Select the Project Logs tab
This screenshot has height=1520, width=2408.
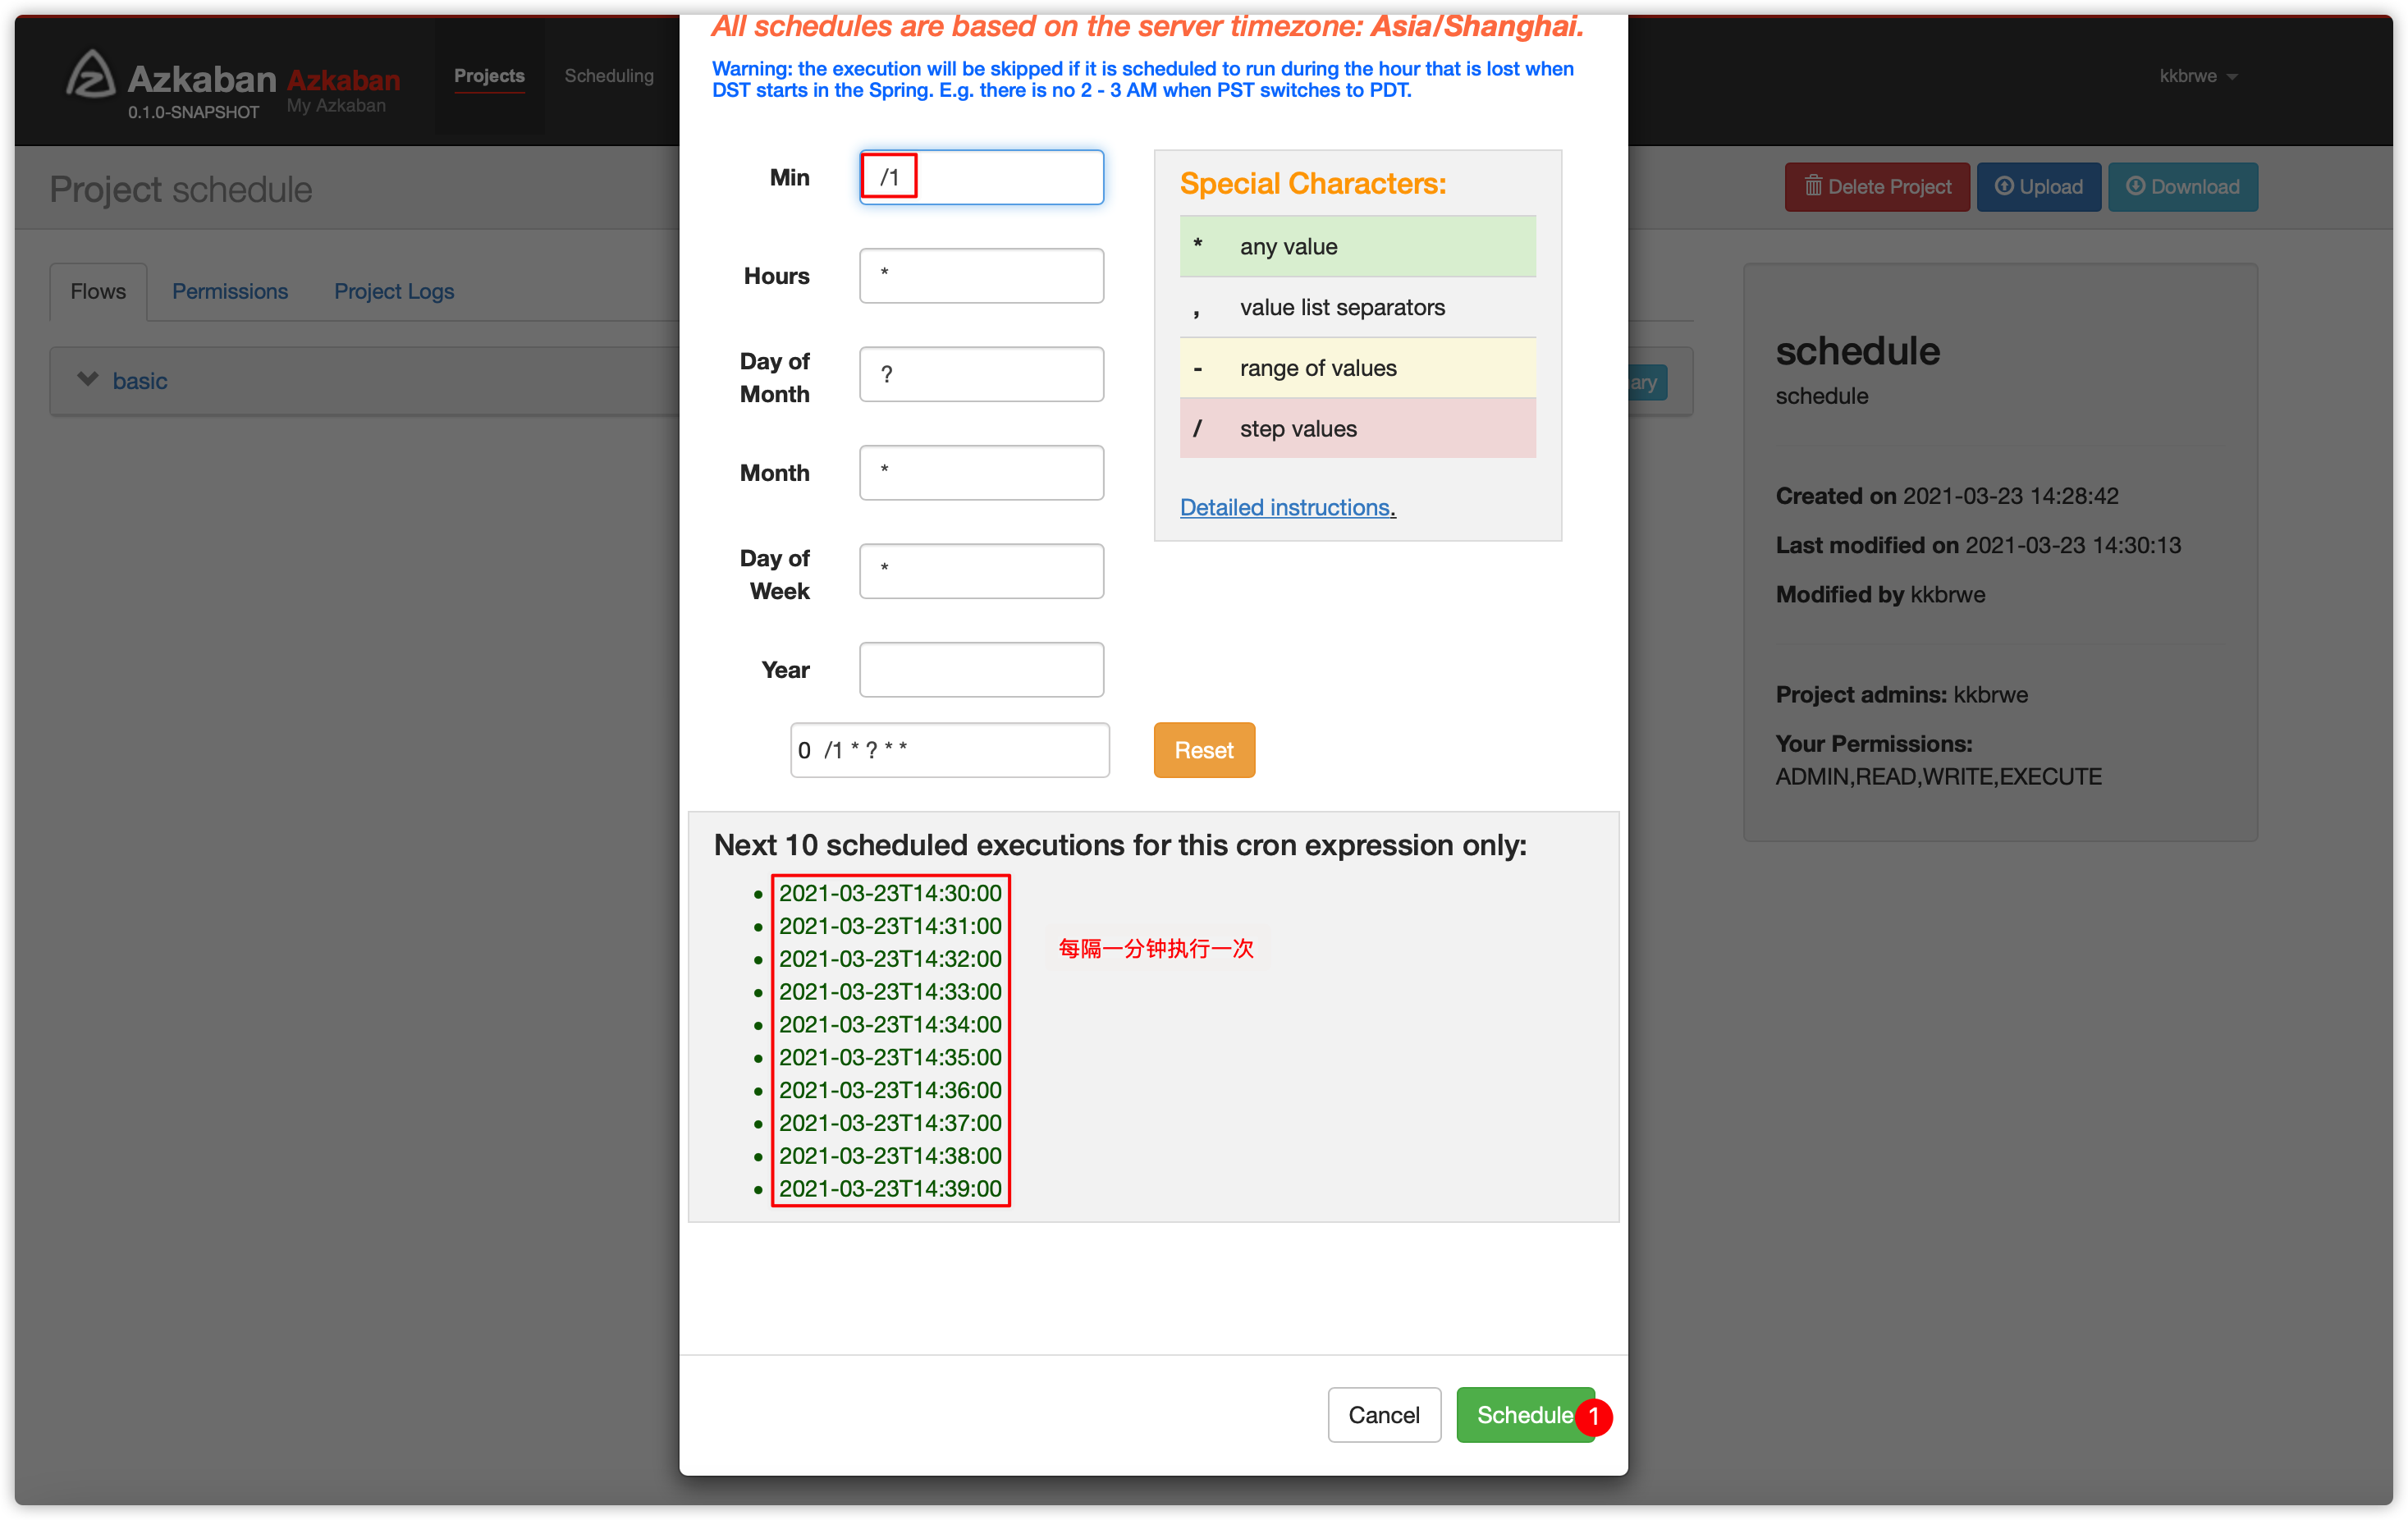click(392, 291)
